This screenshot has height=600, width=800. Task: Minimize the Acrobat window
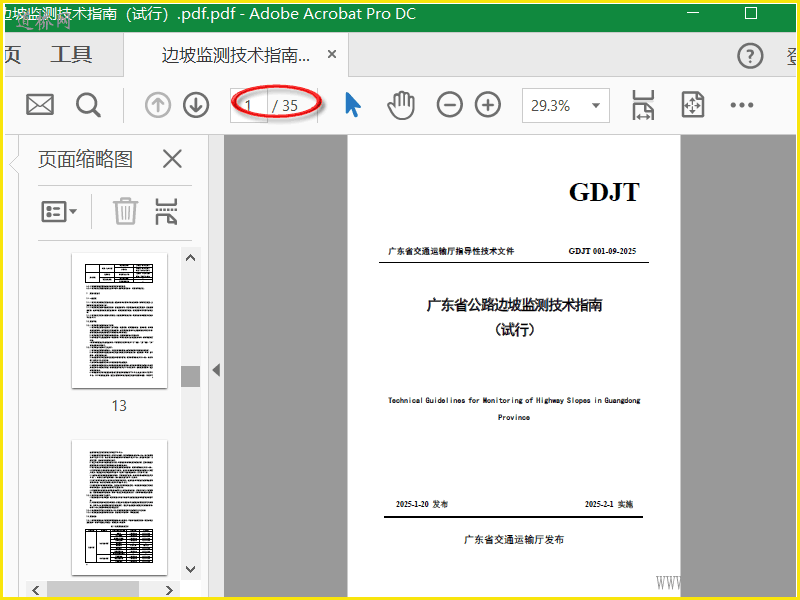693,13
